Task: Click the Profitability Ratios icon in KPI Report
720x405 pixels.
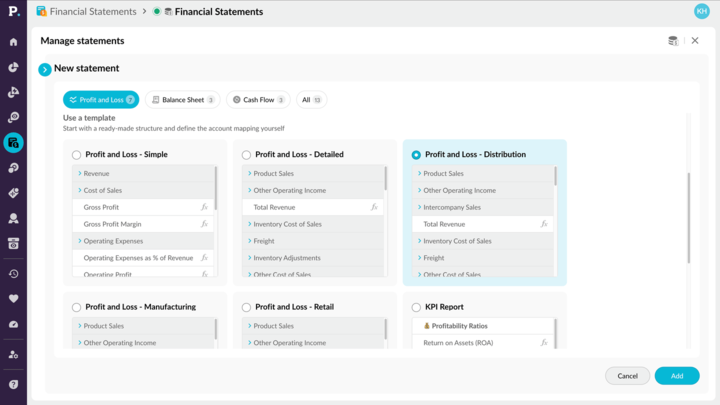Action: pos(427,326)
